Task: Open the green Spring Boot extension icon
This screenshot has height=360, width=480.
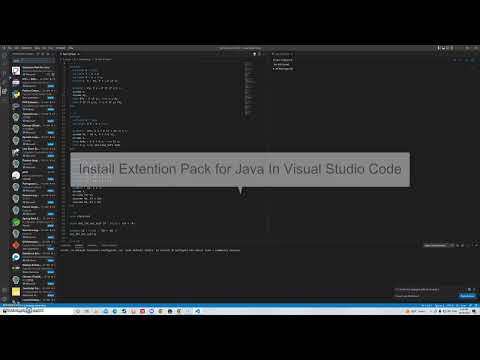Action: tap(16, 222)
